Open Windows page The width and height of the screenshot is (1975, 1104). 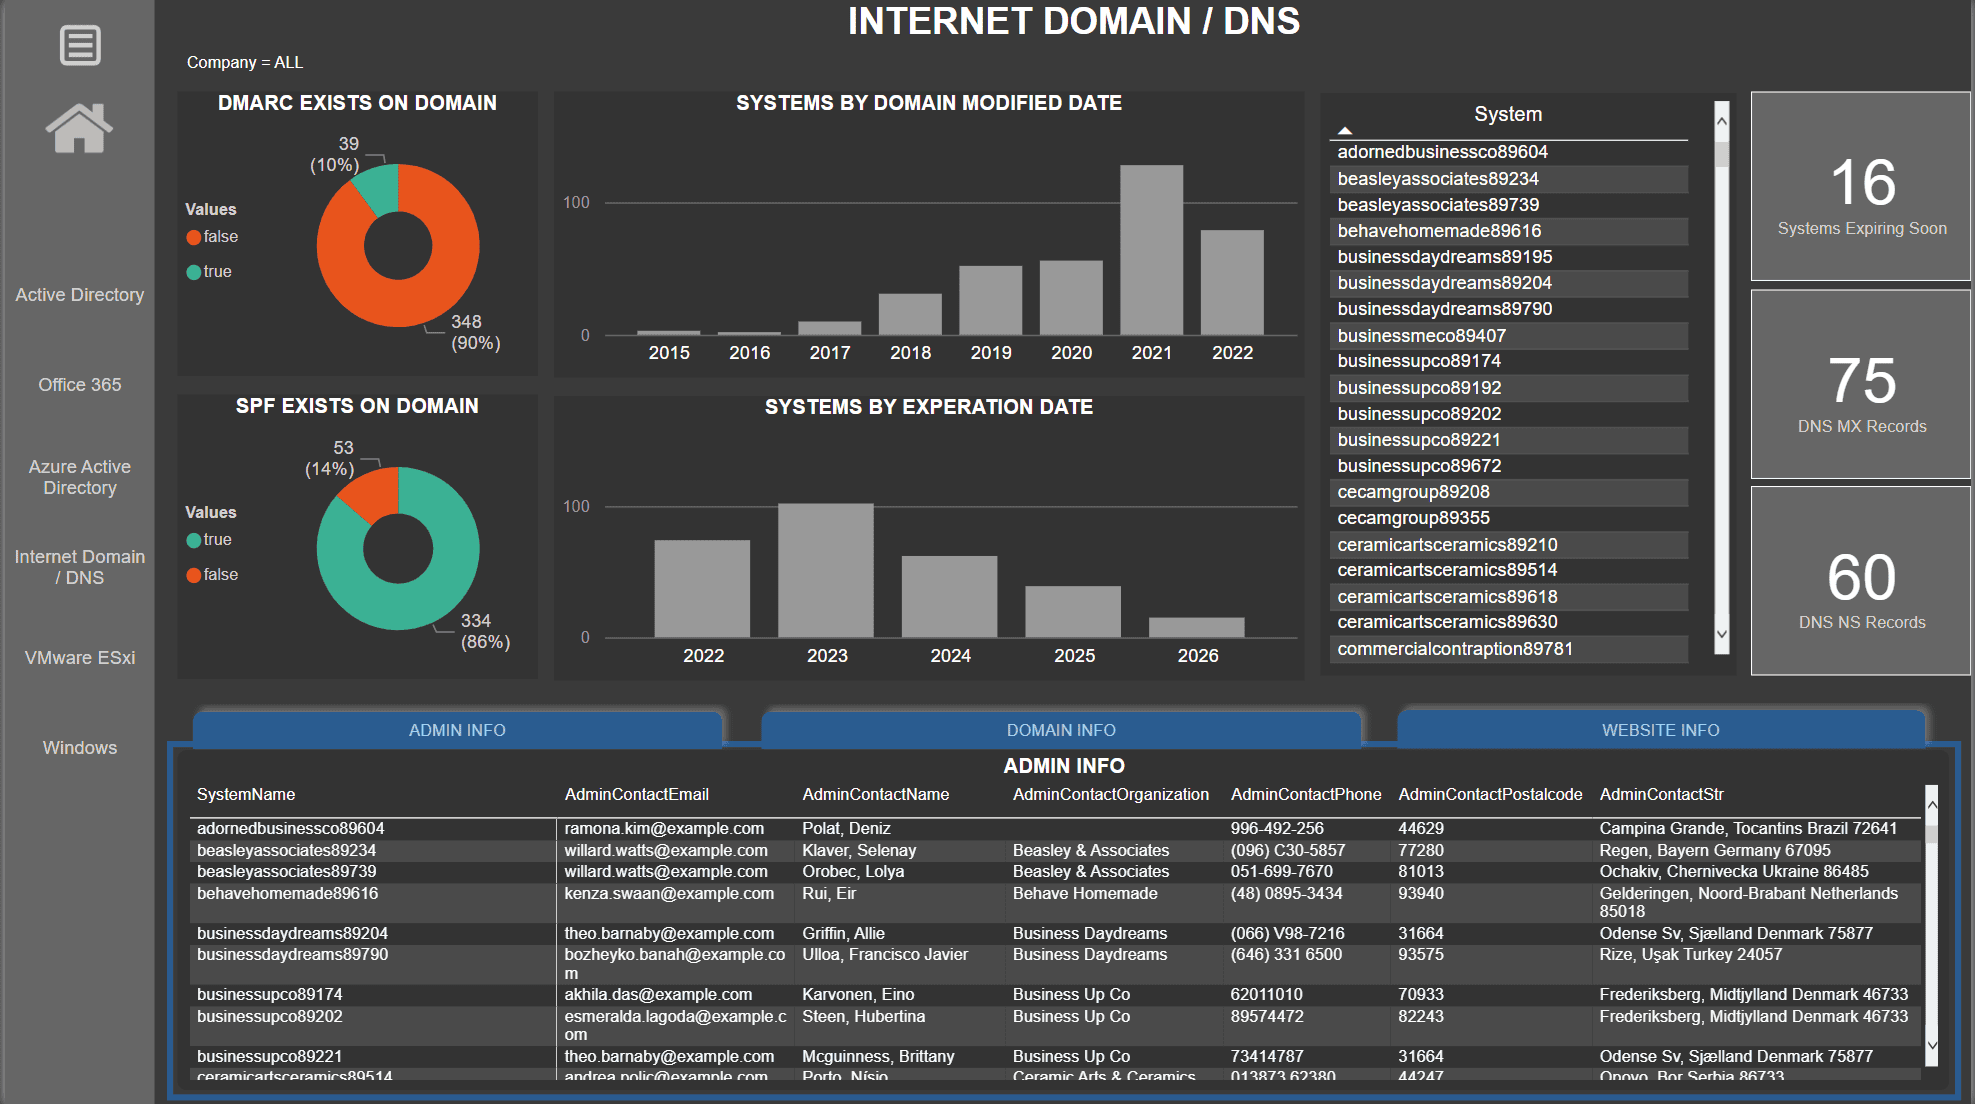(x=80, y=748)
